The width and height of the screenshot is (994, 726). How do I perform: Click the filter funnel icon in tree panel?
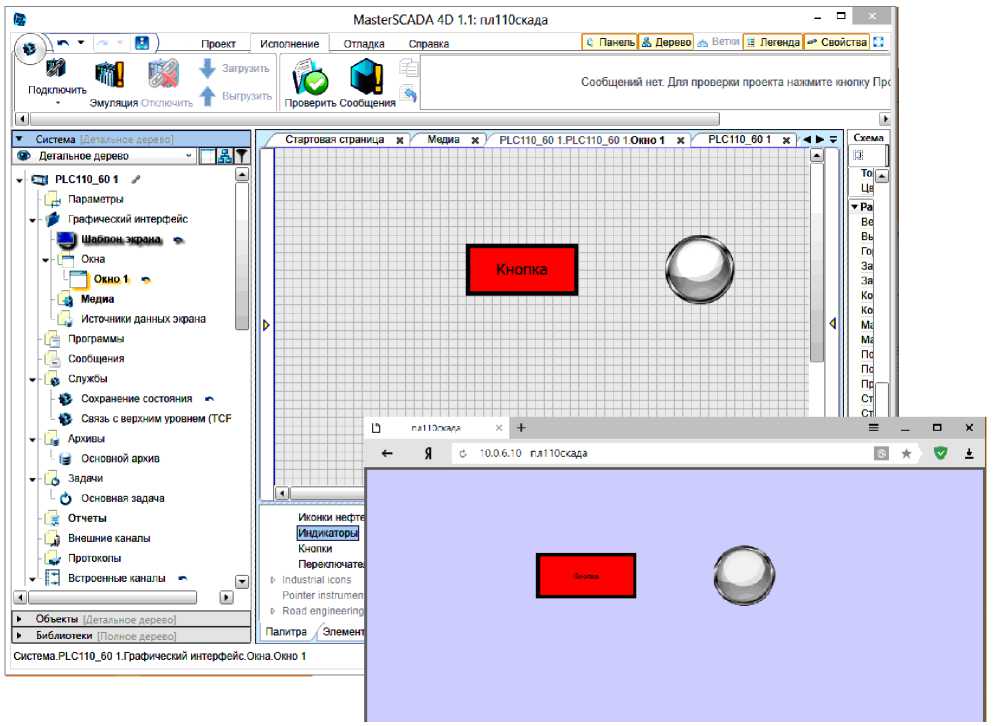point(242,156)
